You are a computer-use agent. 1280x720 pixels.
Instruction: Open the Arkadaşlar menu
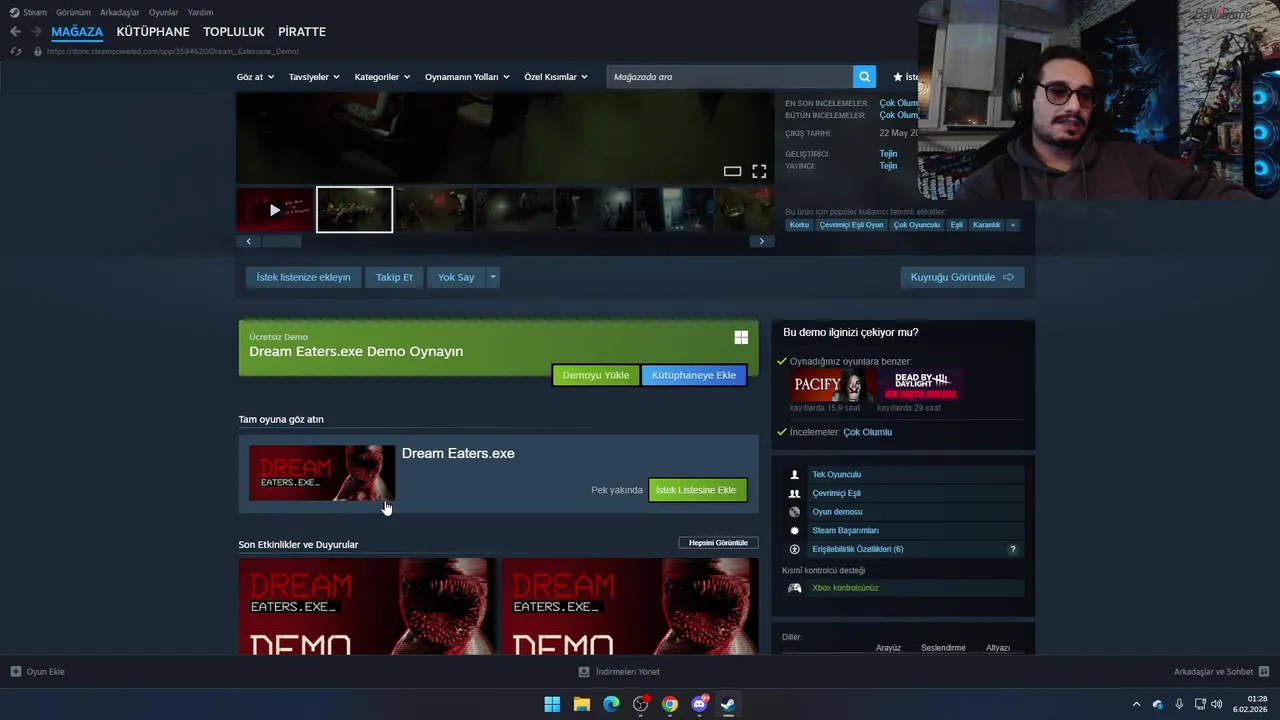(x=120, y=12)
